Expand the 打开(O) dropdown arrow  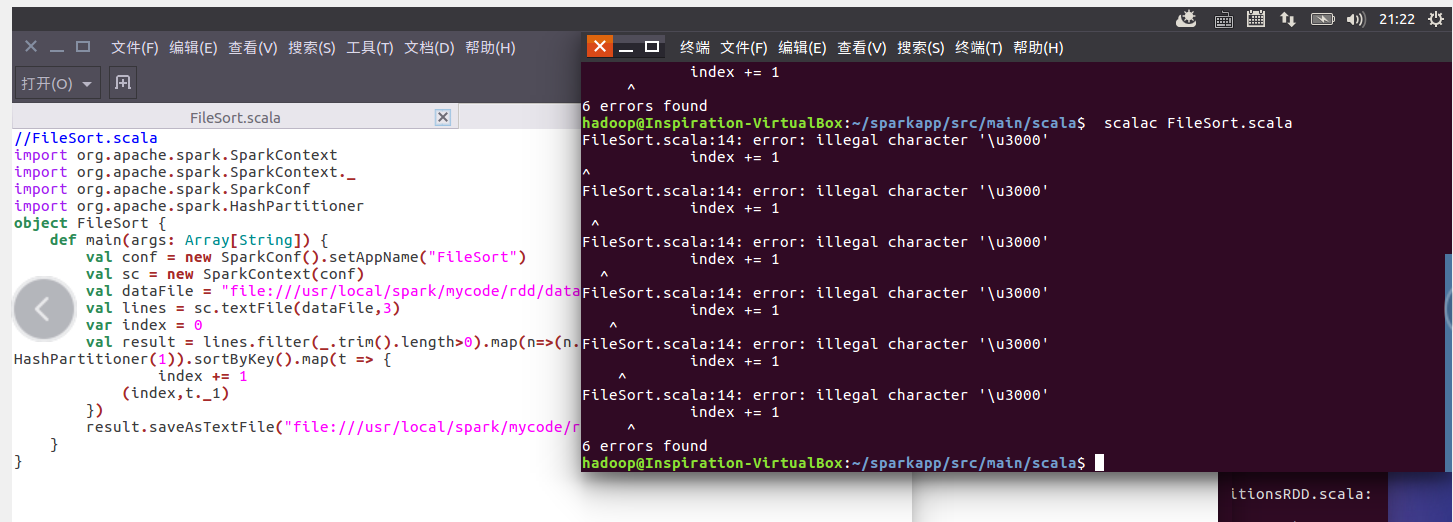click(x=88, y=84)
